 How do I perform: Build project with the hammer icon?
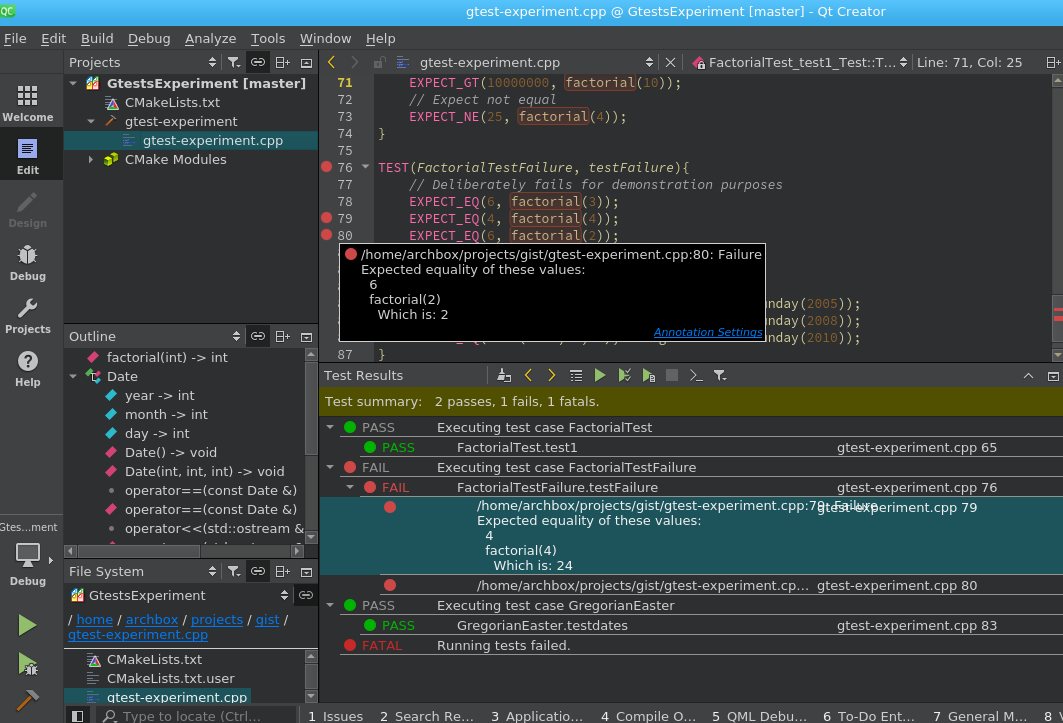tap(27, 699)
